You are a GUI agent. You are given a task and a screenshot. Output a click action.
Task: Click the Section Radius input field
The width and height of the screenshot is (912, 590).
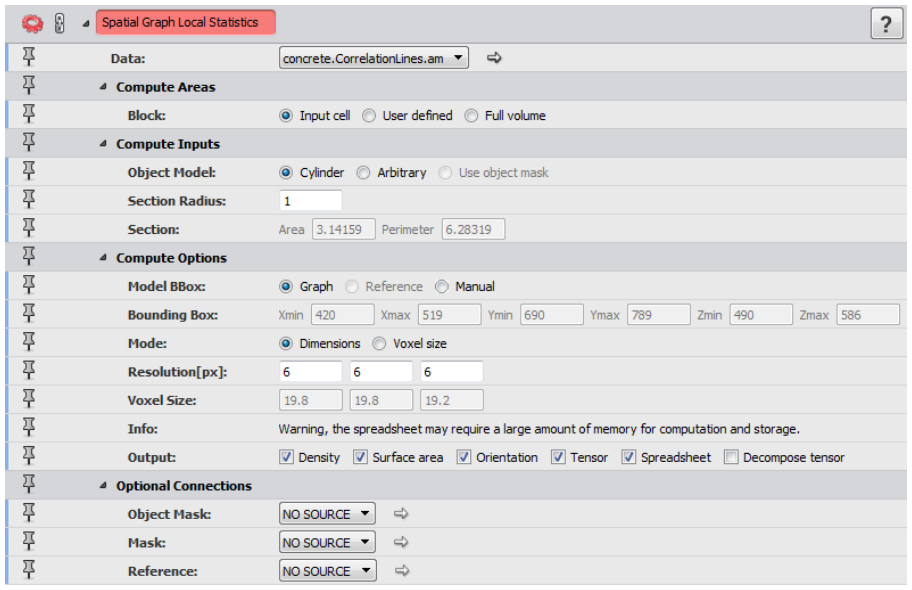coord(311,201)
